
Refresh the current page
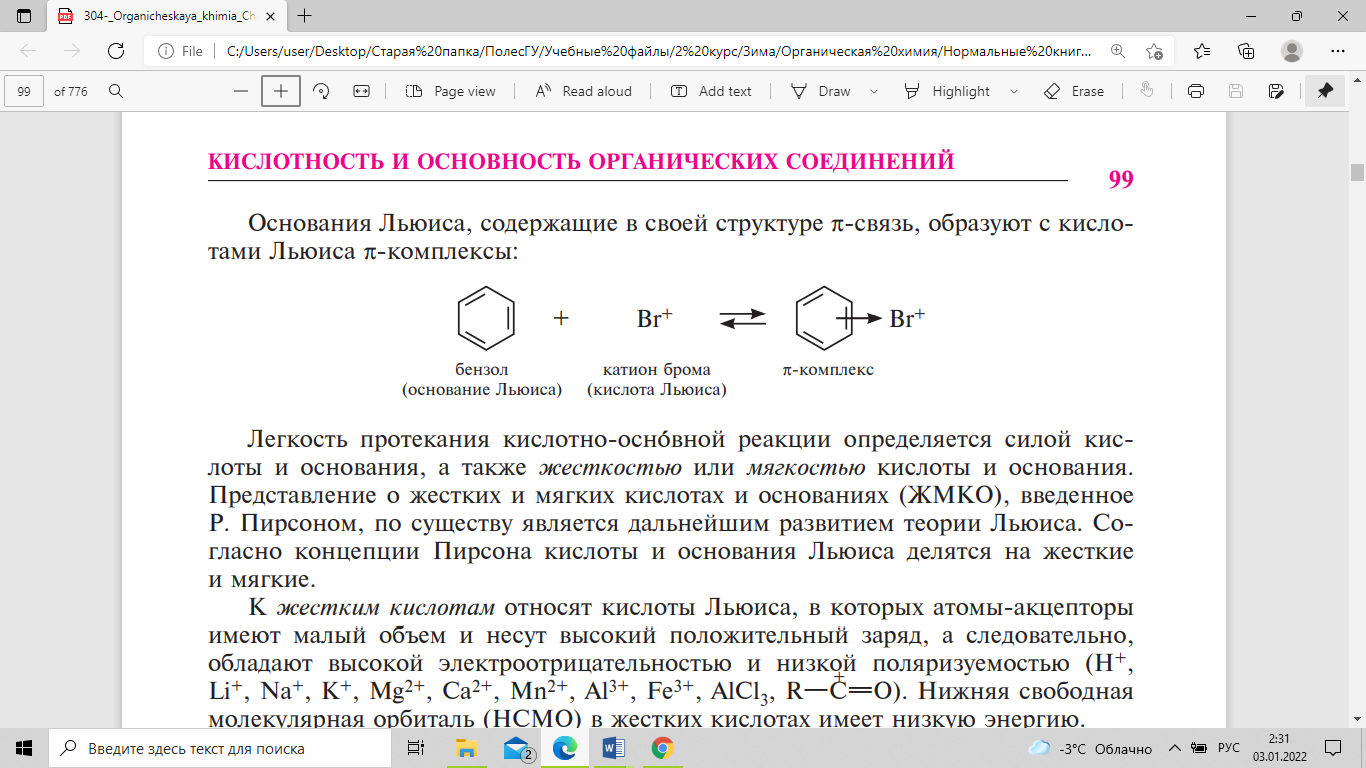(116, 51)
